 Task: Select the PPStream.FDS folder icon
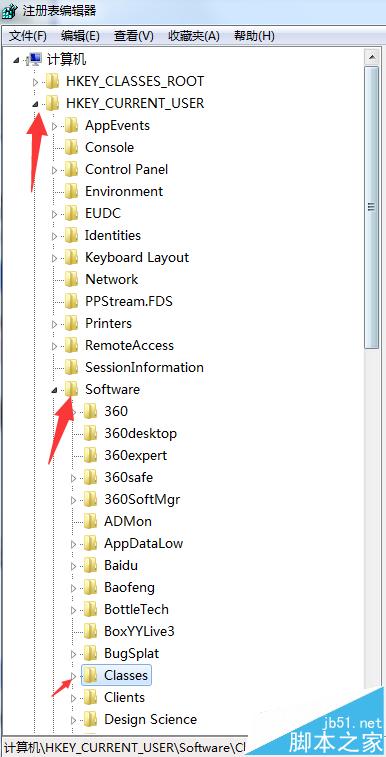coord(71,301)
